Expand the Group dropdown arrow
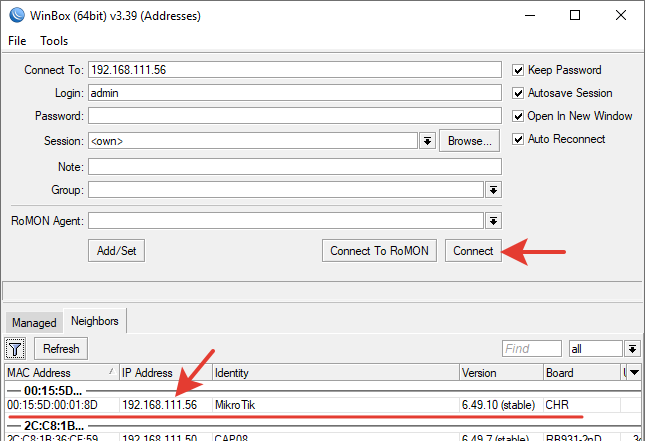The image size is (645, 441). point(493,190)
